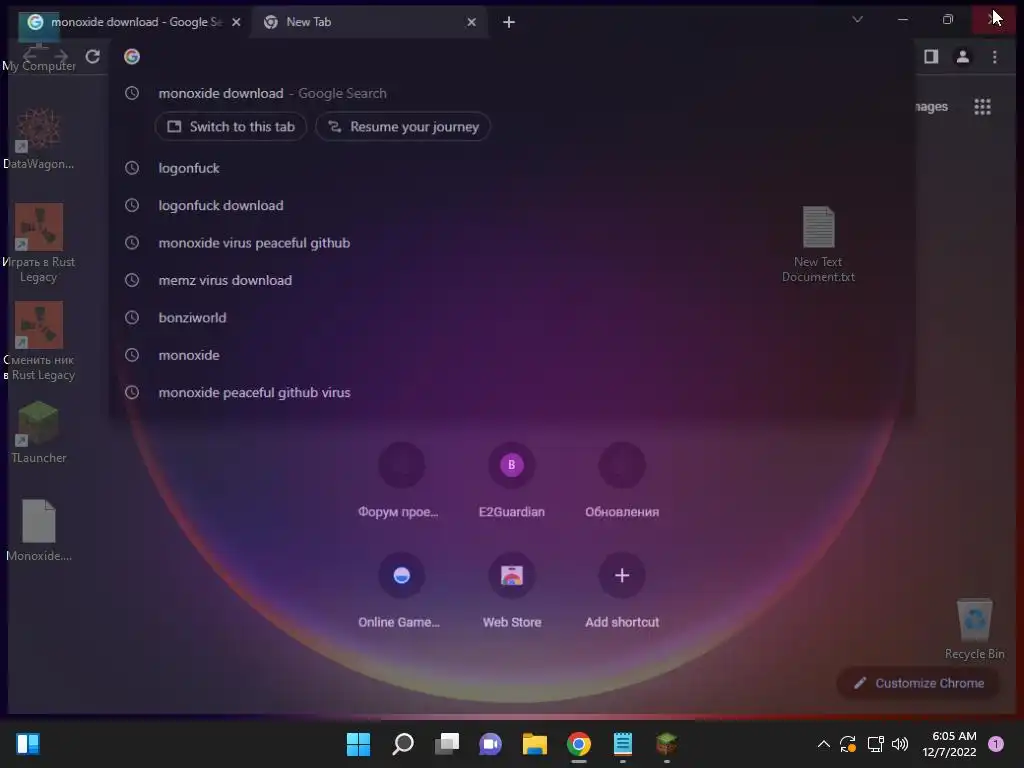Select the memz virus download suggestion
The height and width of the screenshot is (768, 1024).
coord(511,280)
